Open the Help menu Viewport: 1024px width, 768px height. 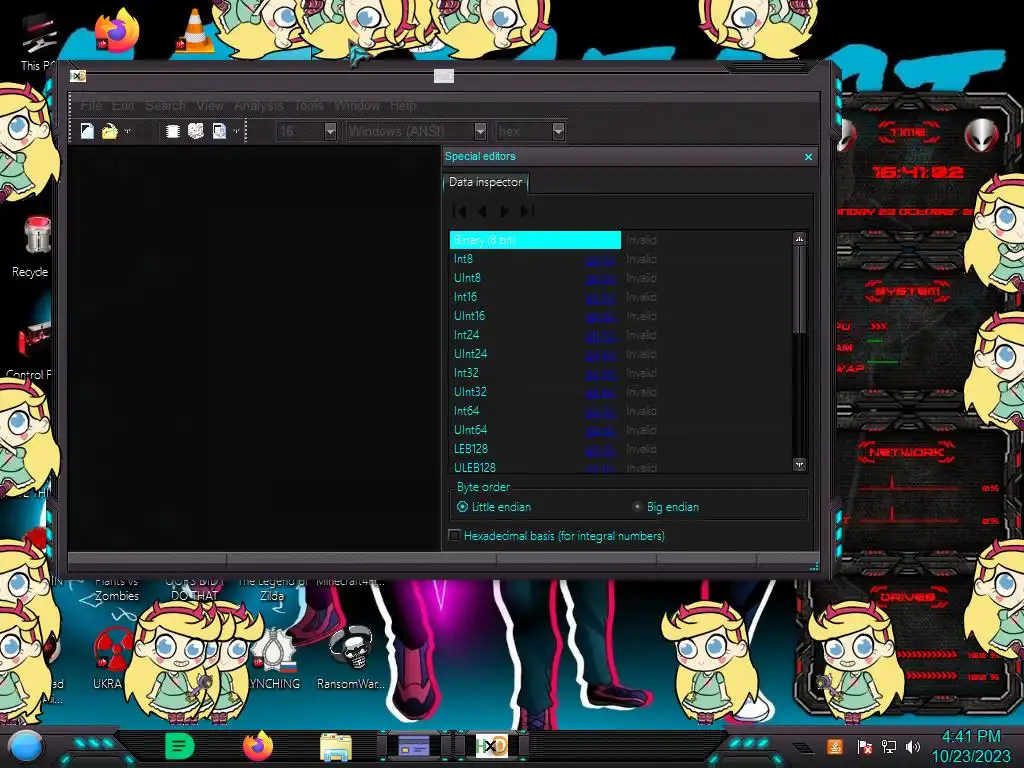coord(403,105)
